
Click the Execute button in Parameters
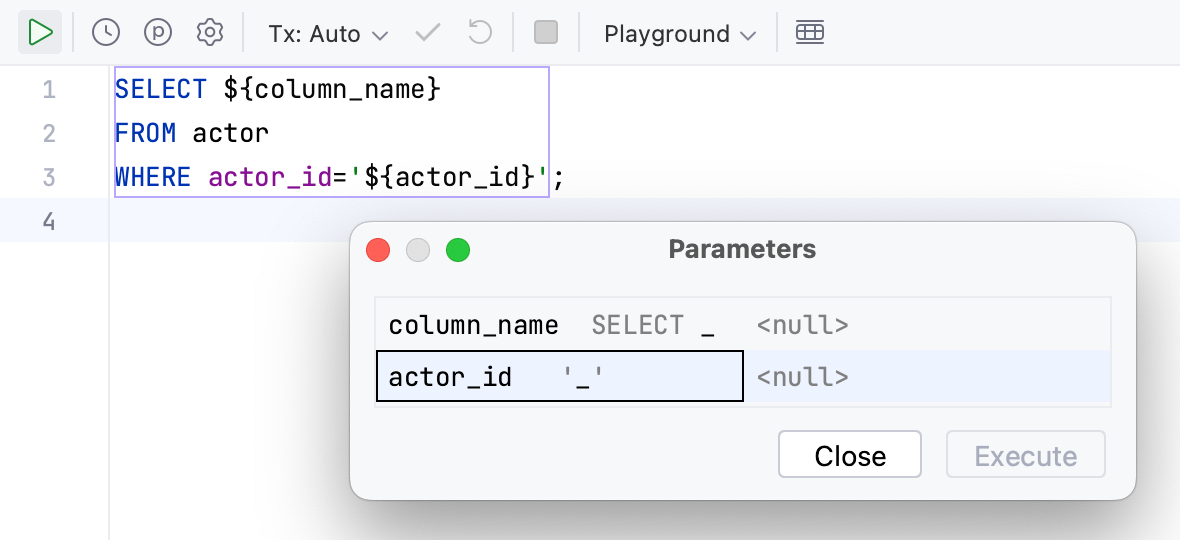(x=1025, y=456)
